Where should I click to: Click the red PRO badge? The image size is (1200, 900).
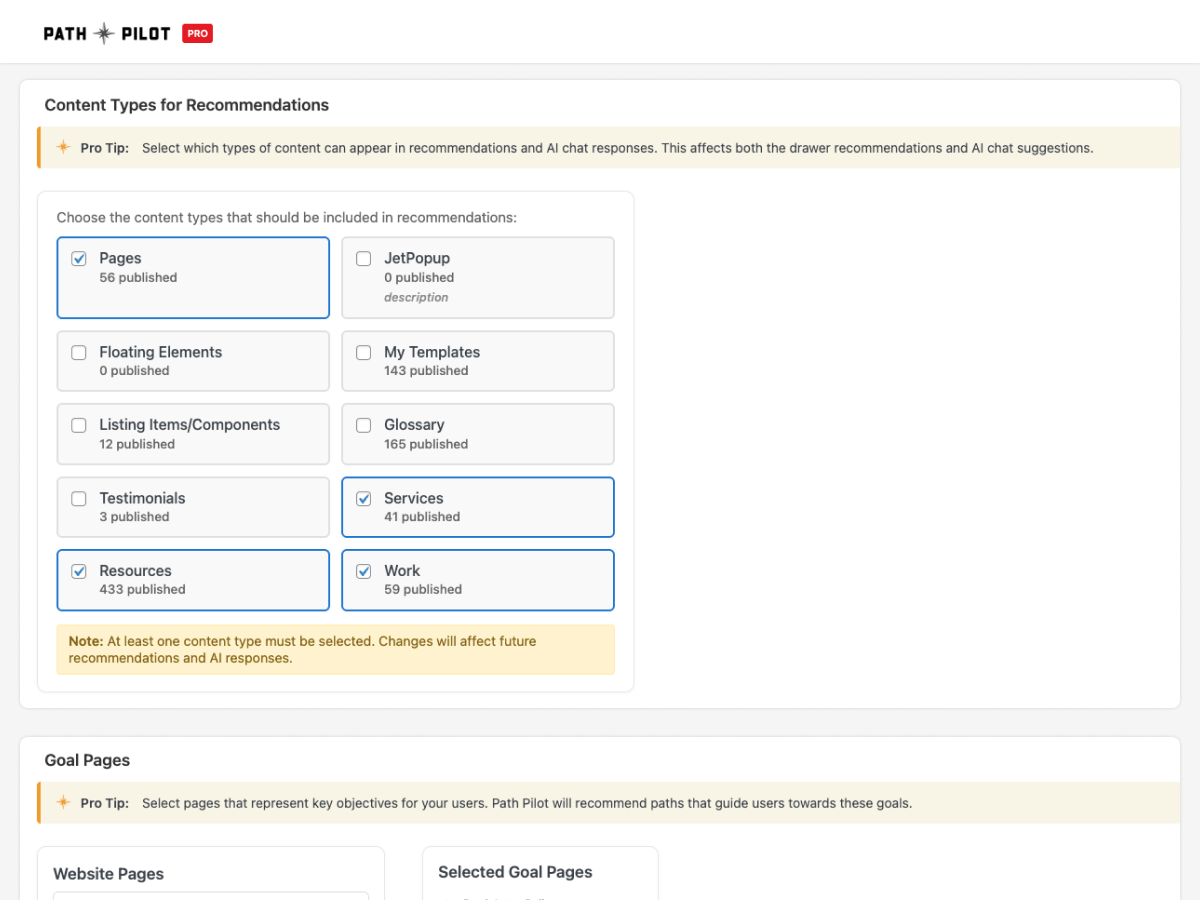197,34
